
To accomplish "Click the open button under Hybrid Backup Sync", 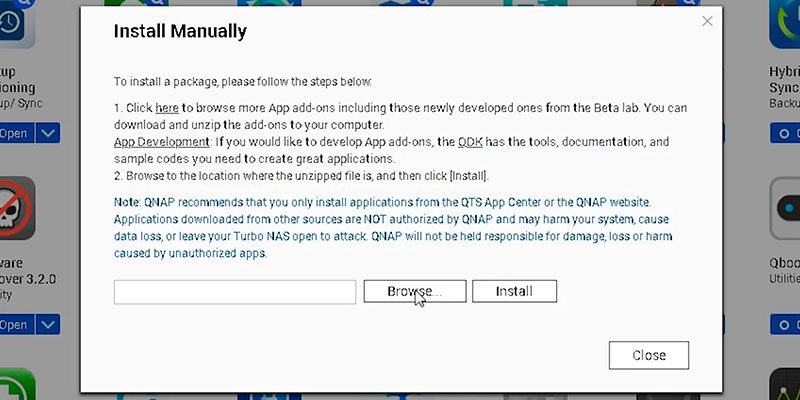I will coord(785,133).
